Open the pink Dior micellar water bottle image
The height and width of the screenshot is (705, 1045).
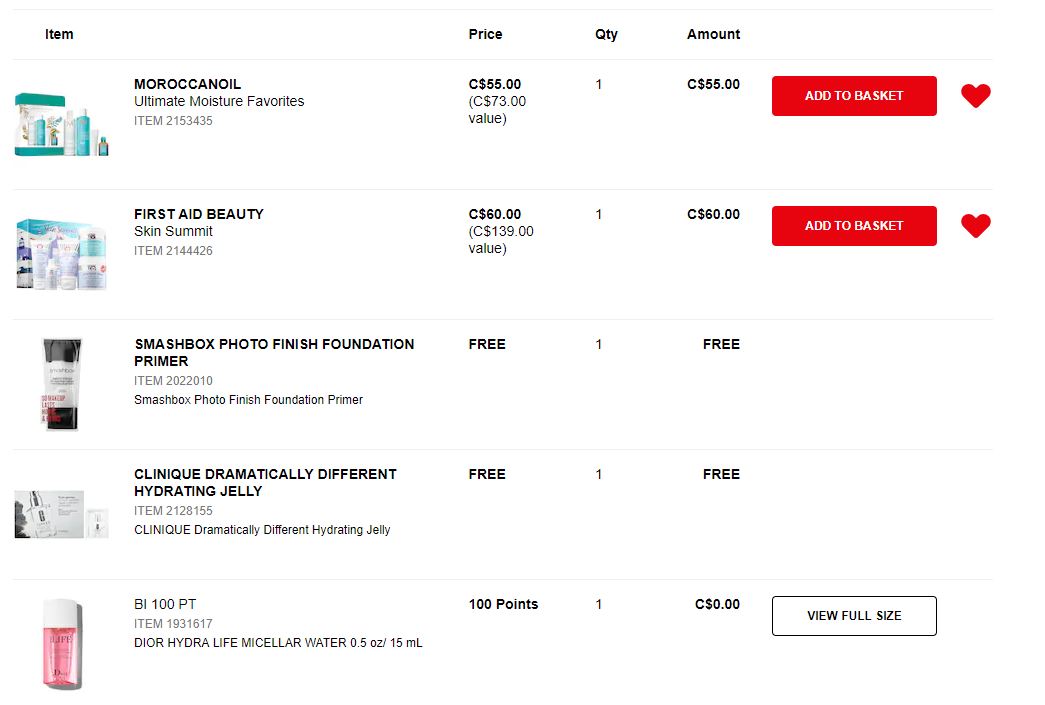pyautogui.click(x=62, y=644)
